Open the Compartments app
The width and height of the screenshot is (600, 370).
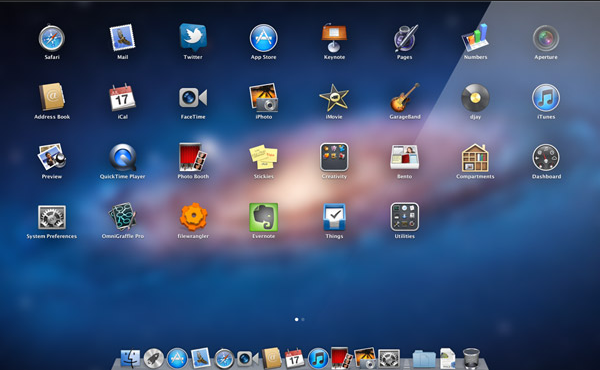click(475, 158)
